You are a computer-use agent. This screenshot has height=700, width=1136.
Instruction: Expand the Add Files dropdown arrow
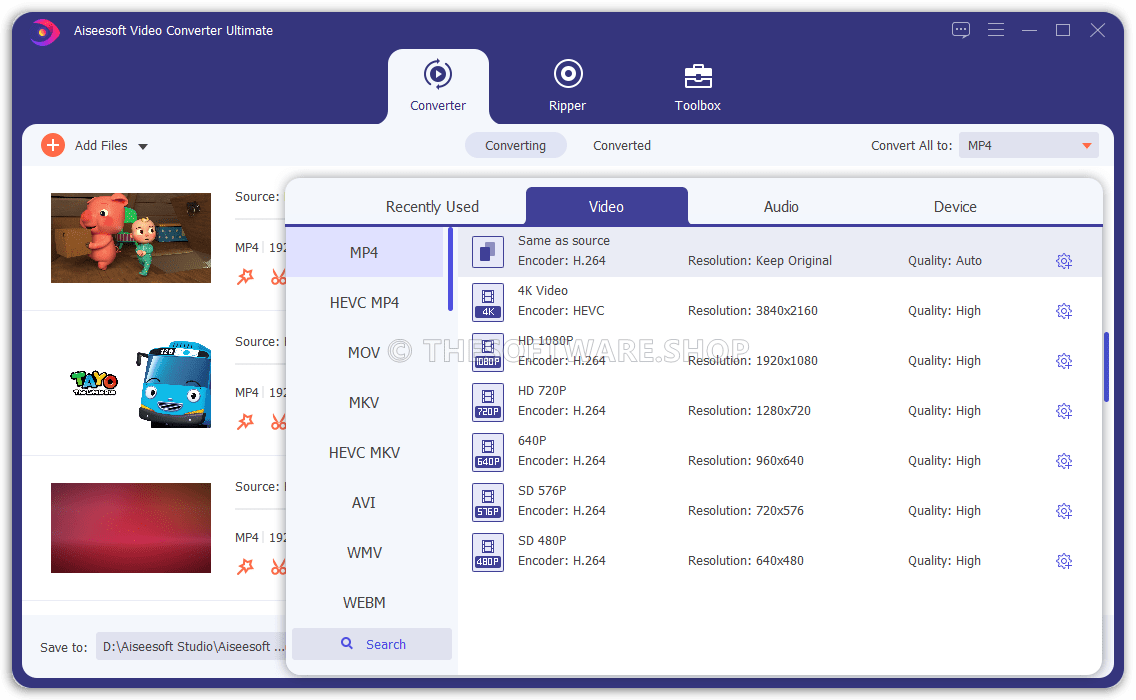pyautogui.click(x=143, y=146)
